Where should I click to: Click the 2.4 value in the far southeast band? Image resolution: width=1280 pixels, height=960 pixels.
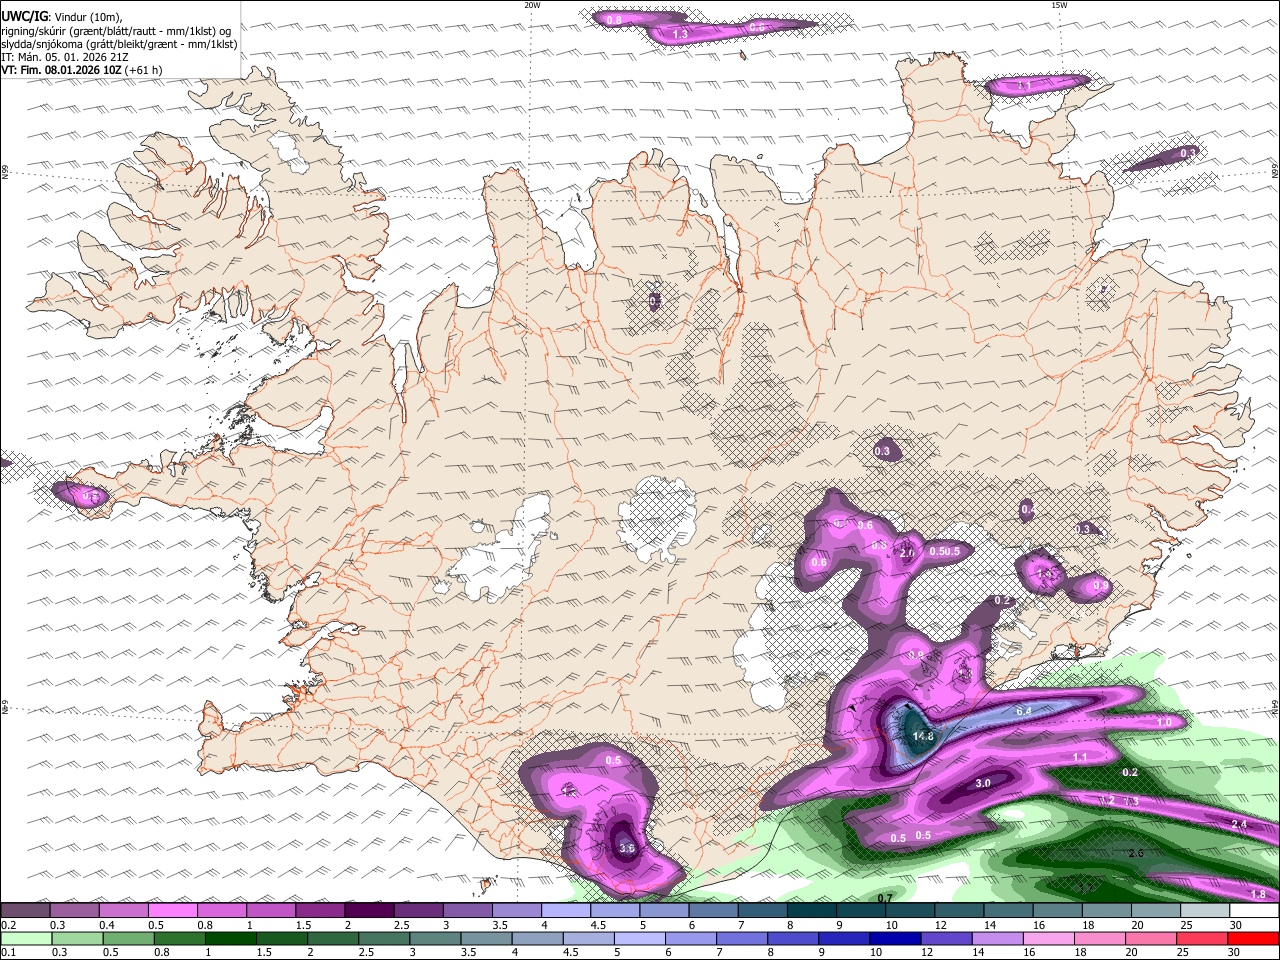1240,824
